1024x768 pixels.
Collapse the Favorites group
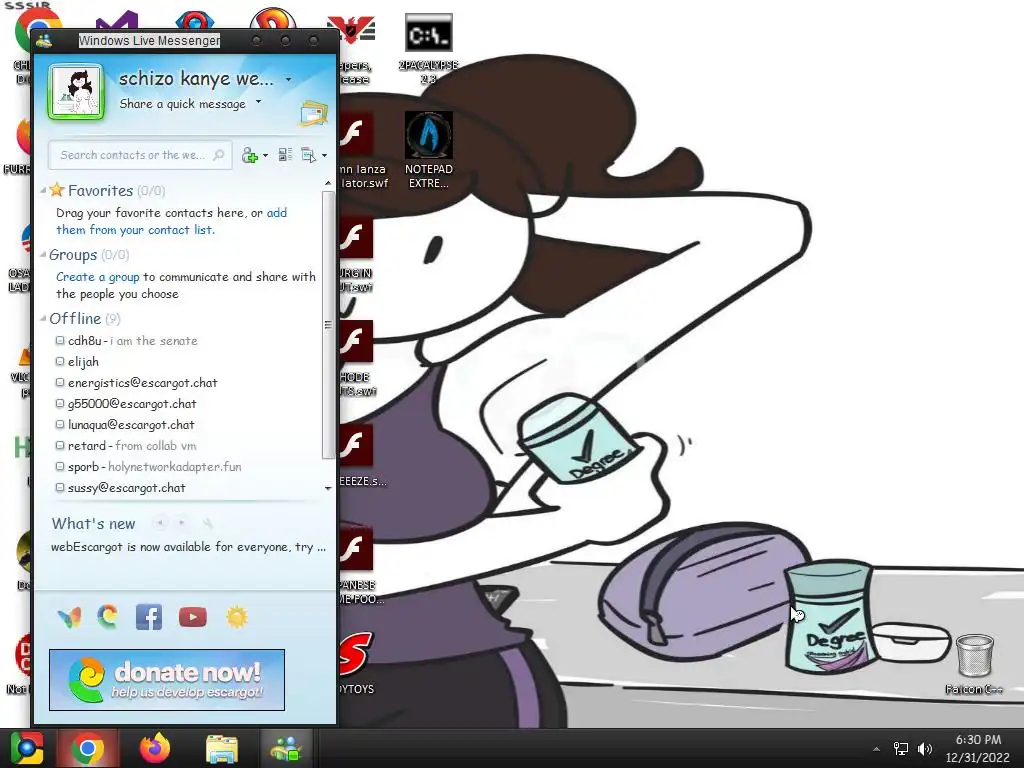point(43,191)
